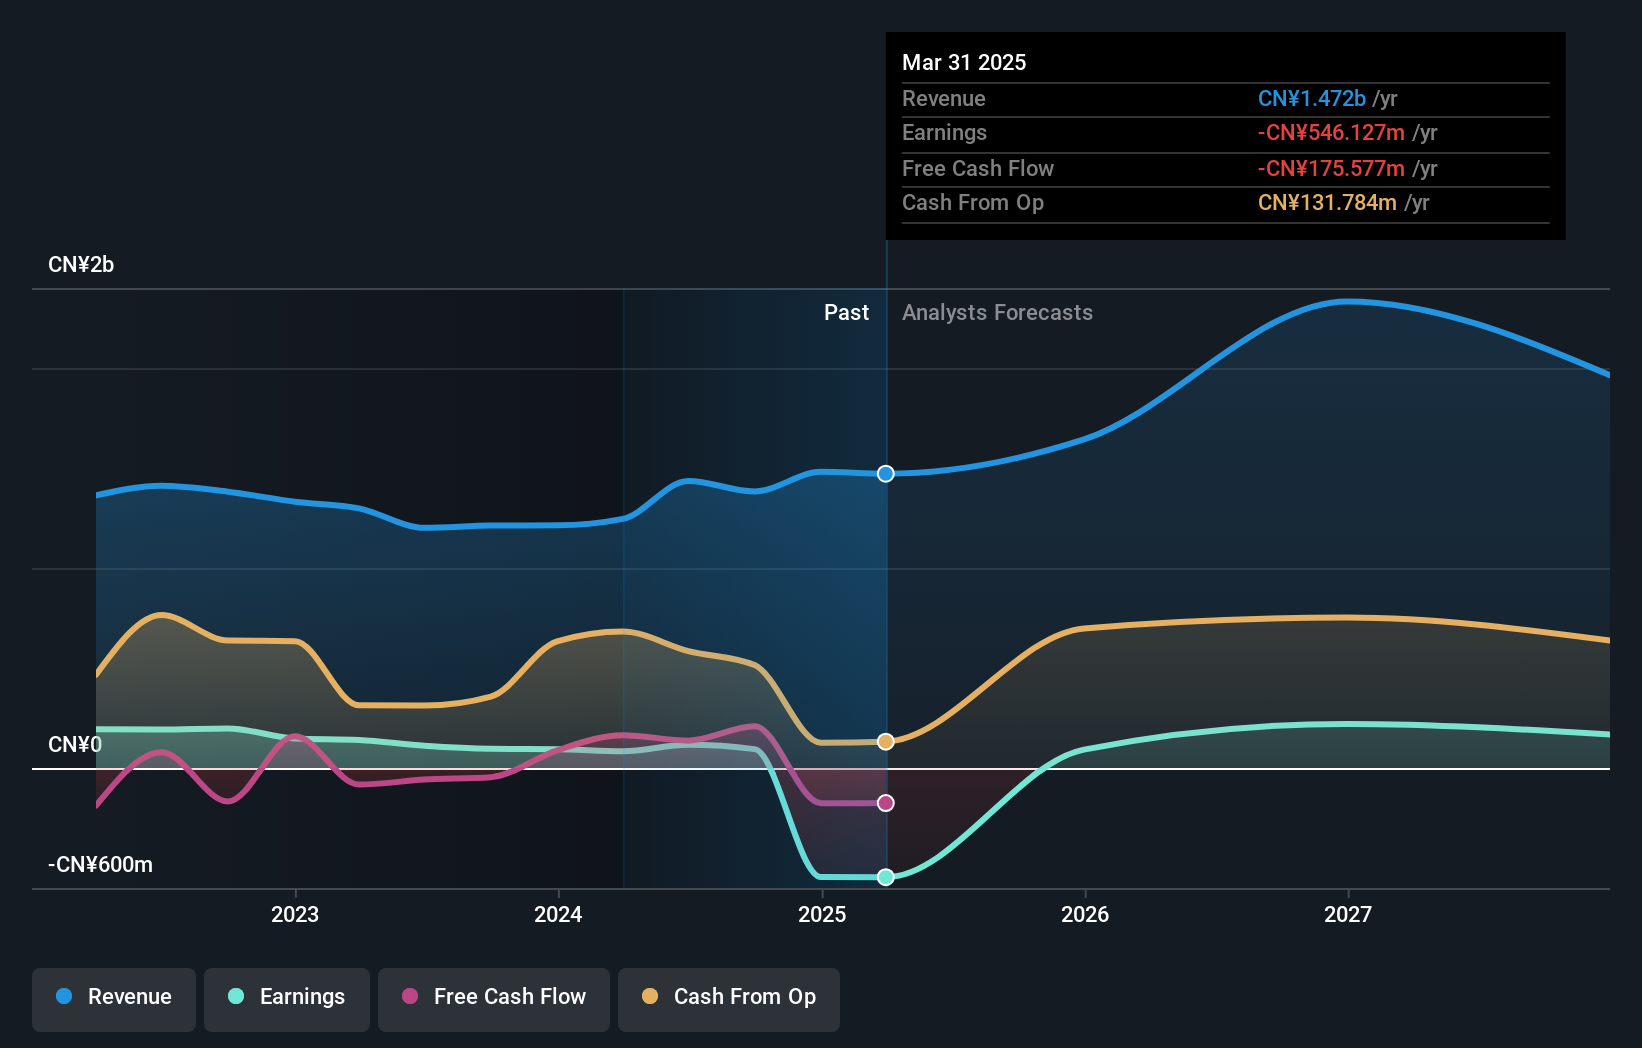The height and width of the screenshot is (1048, 1642).
Task: Click the -CN¥546.127m earnings value
Action: (x=1331, y=132)
